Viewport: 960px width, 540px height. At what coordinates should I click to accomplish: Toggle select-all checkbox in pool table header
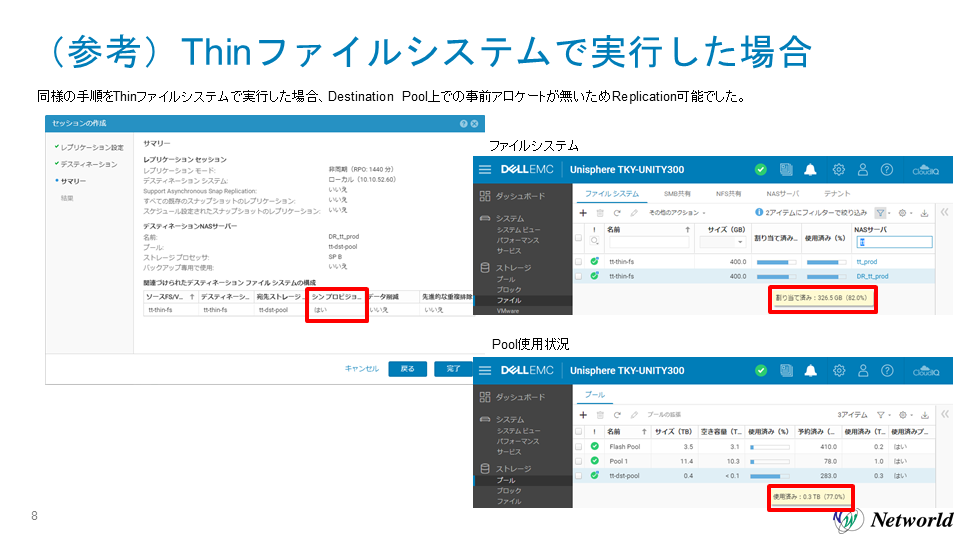click(579, 431)
